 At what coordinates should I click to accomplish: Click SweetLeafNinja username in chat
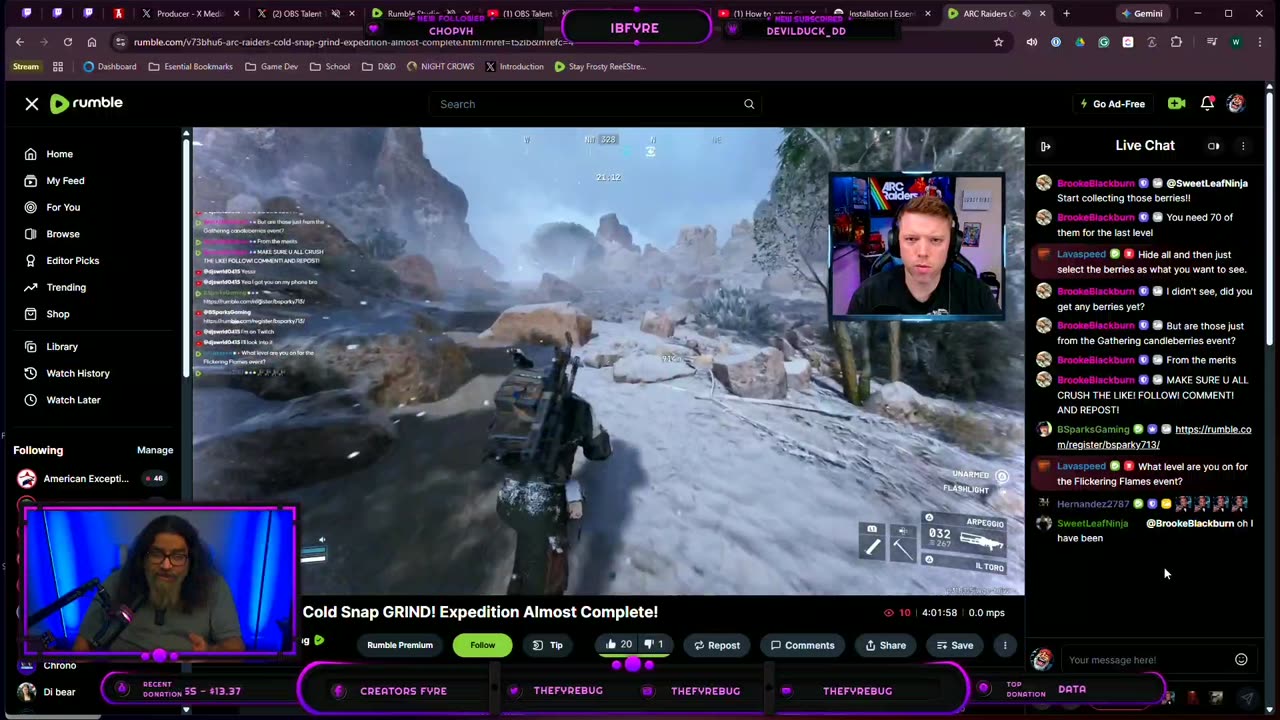[x=1092, y=523]
